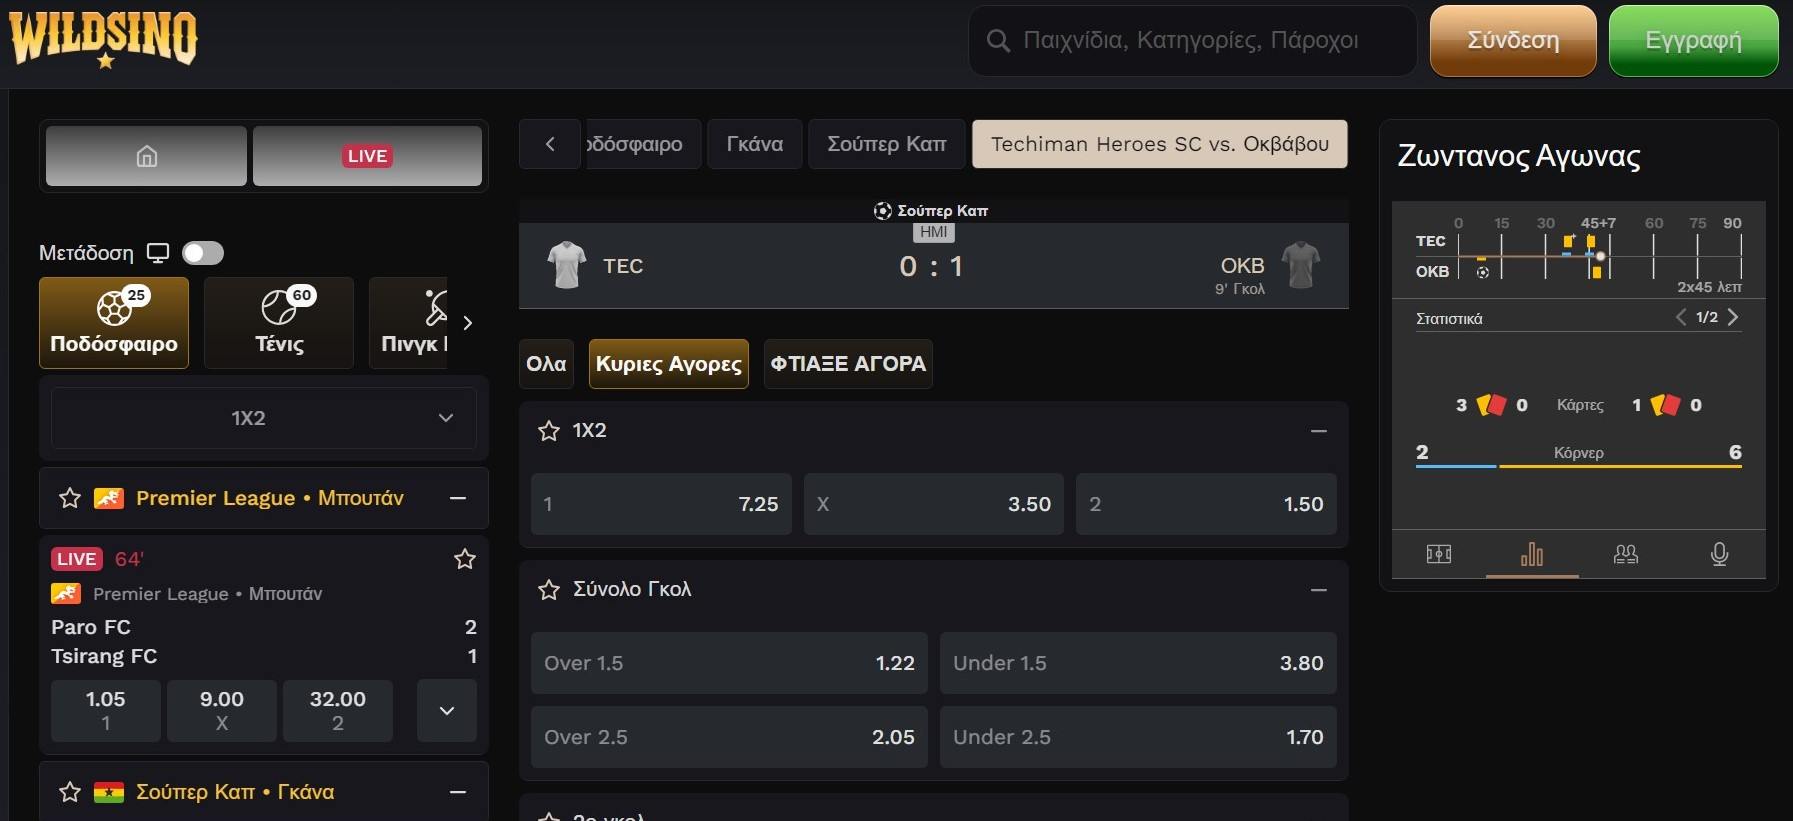
Task: Click the Εγγραφή register button
Action: point(1693,41)
